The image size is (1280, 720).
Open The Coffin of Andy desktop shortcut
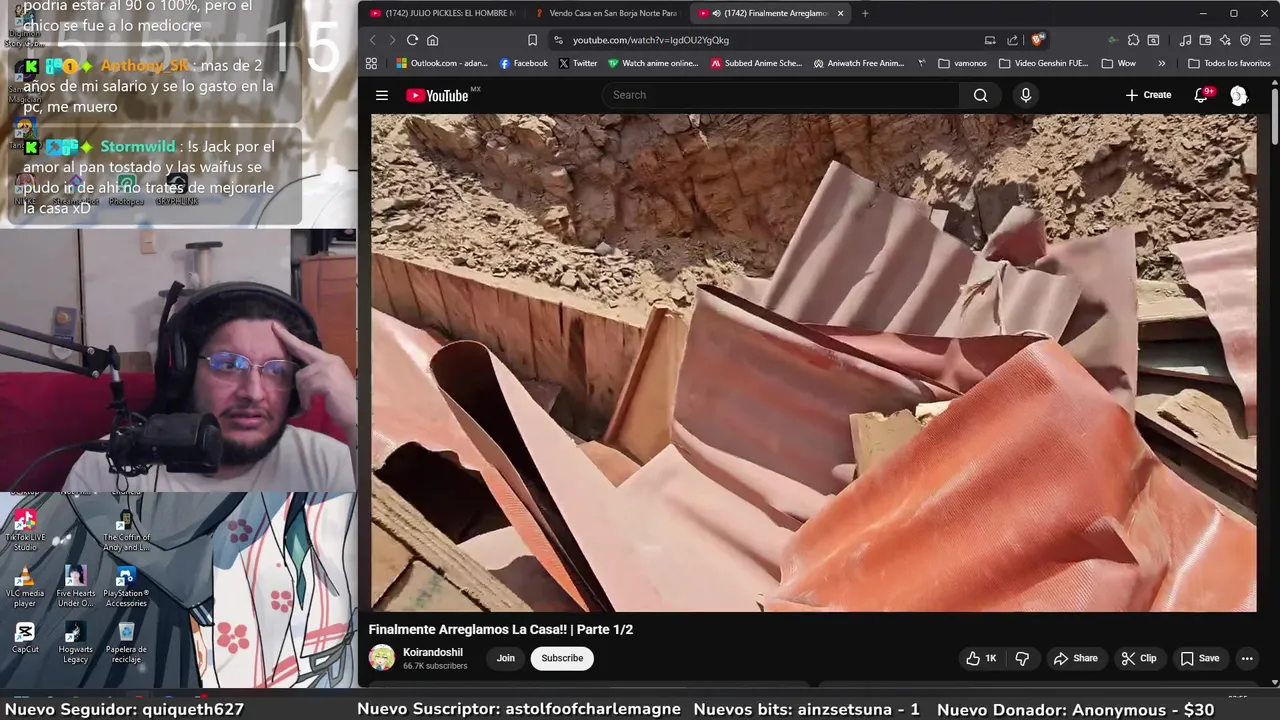126,531
